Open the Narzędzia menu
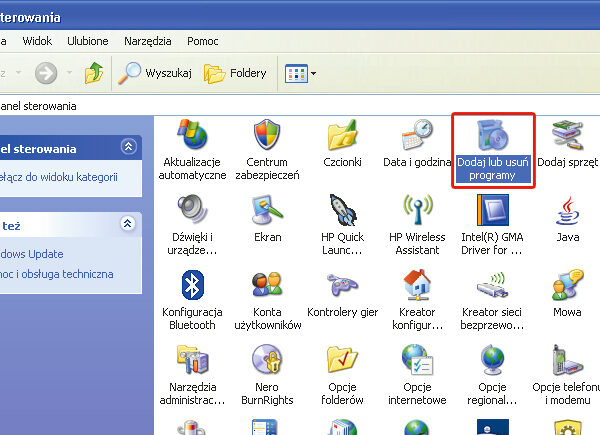 point(148,42)
